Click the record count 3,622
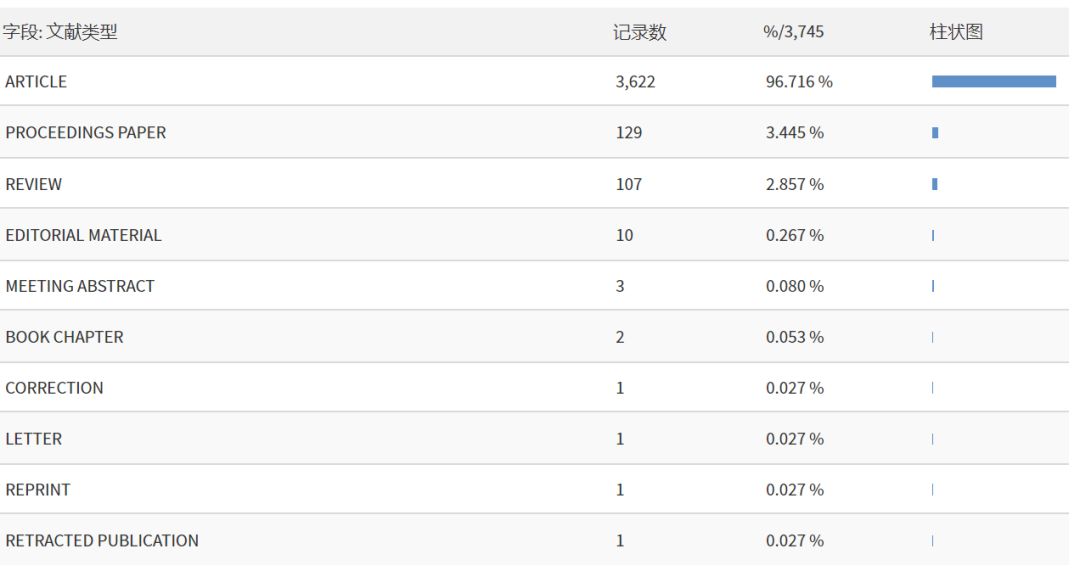This screenshot has height=571, width=1080. (635, 82)
